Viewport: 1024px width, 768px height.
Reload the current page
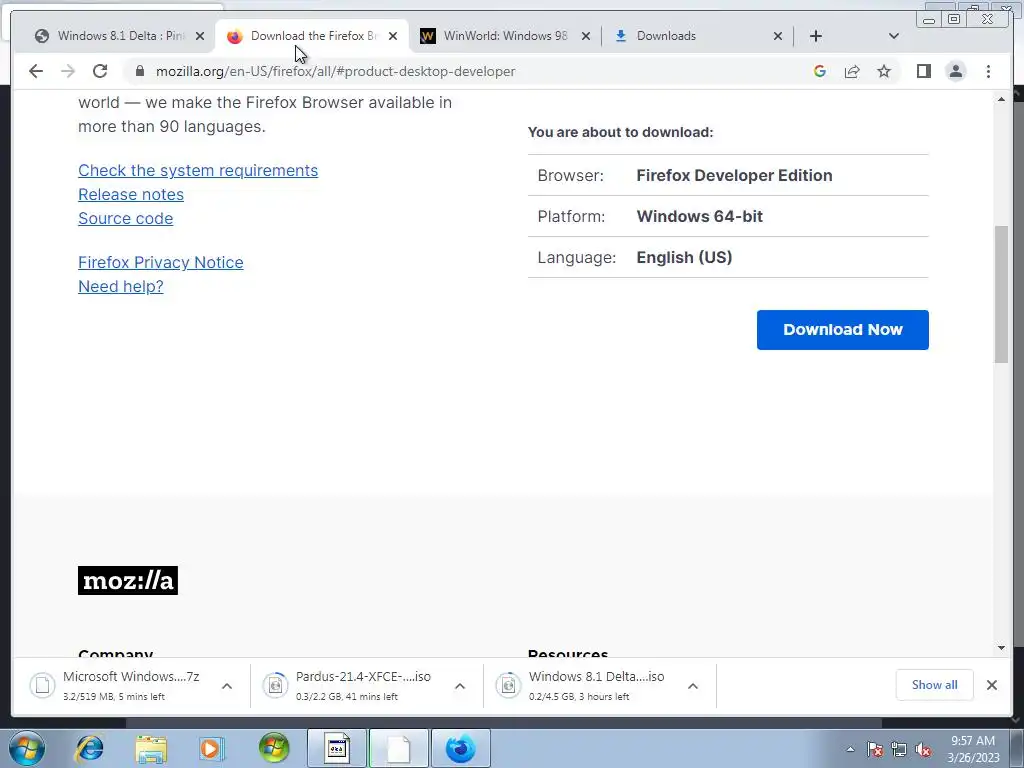[100, 71]
